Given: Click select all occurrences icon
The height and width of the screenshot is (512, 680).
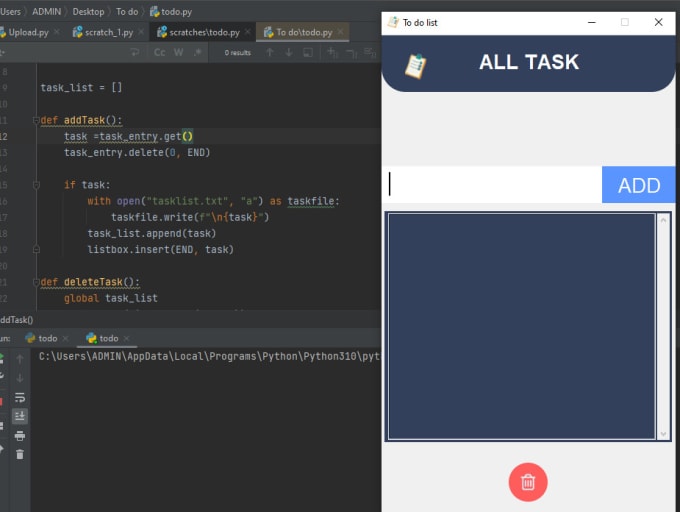Looking at the screenshot, I should [370, 52].
